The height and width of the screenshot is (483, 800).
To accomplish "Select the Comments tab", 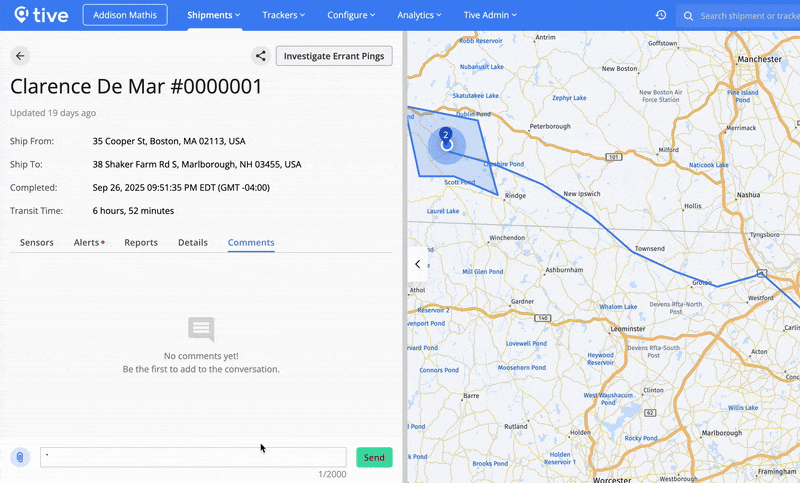I will coord(251,242).
